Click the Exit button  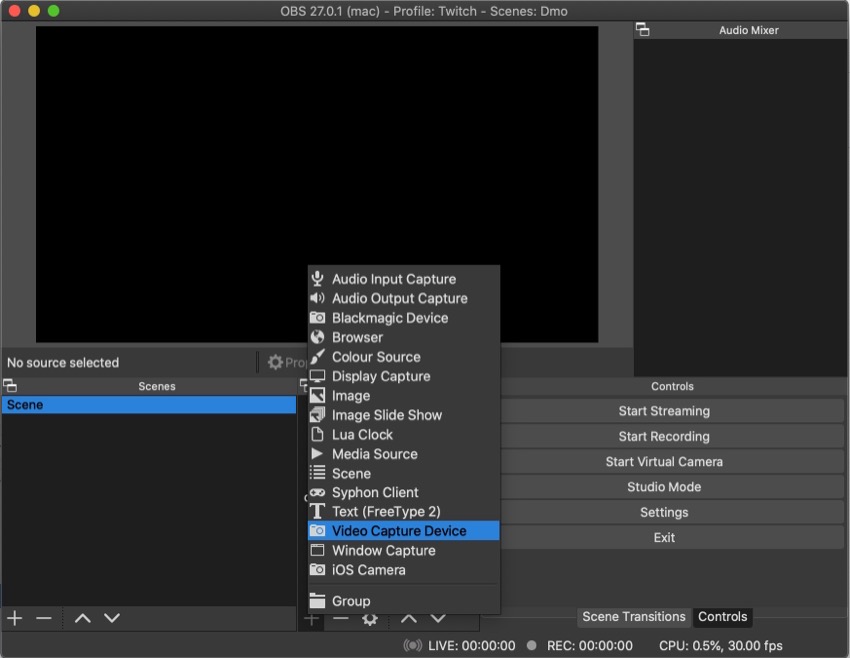(x=664, y=538)
